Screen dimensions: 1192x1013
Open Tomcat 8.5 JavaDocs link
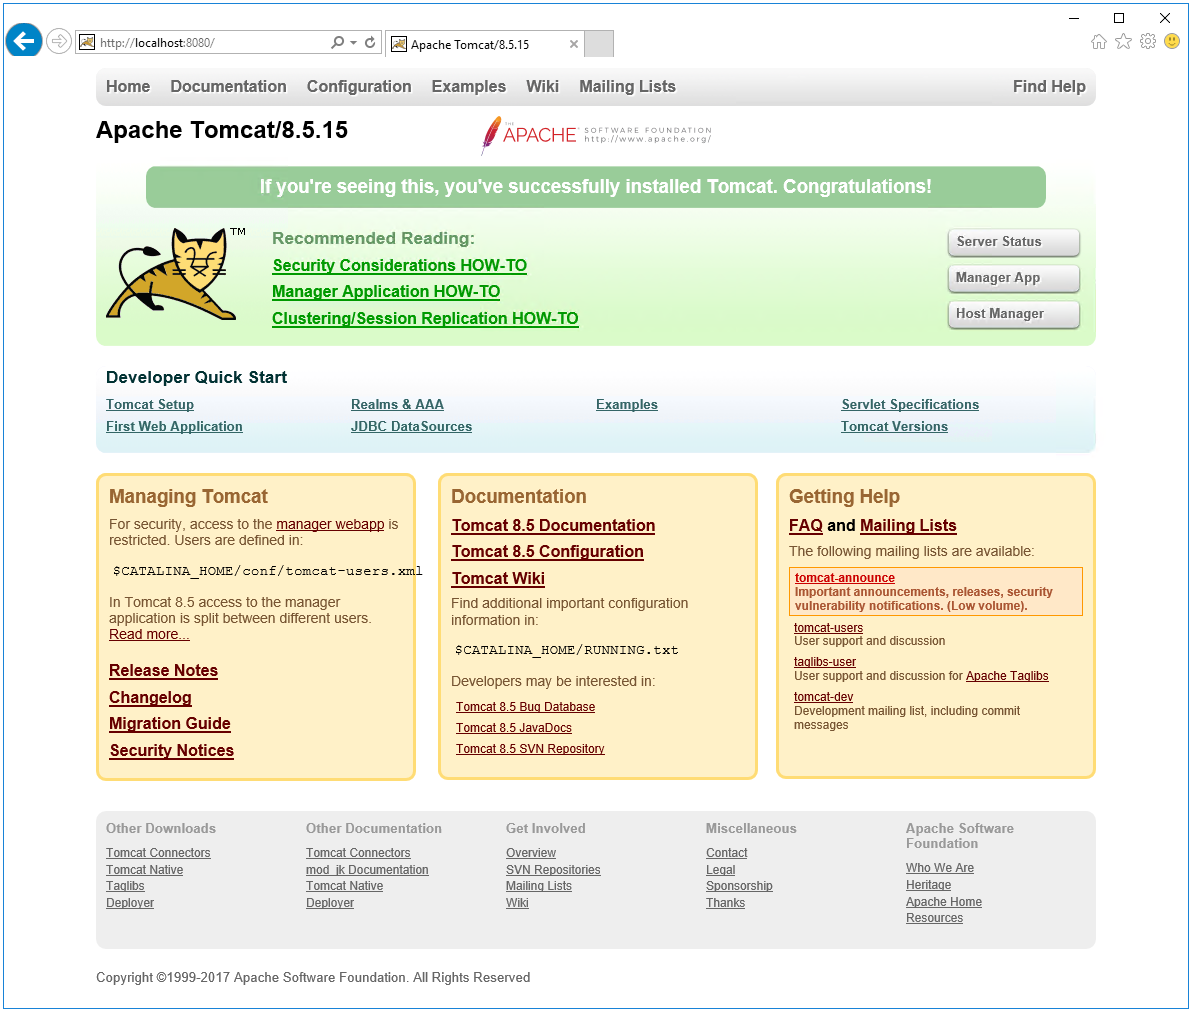pos(513,728)
